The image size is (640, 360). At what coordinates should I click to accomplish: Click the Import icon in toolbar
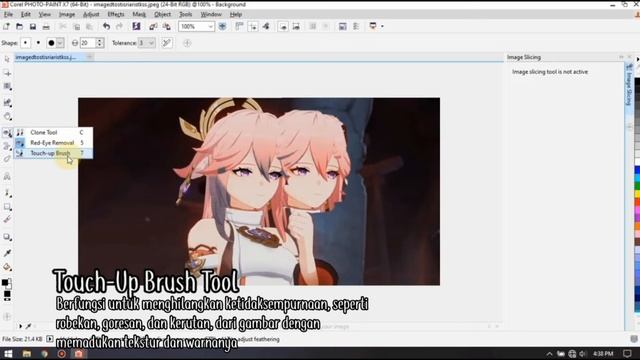[x=153, y=27]
